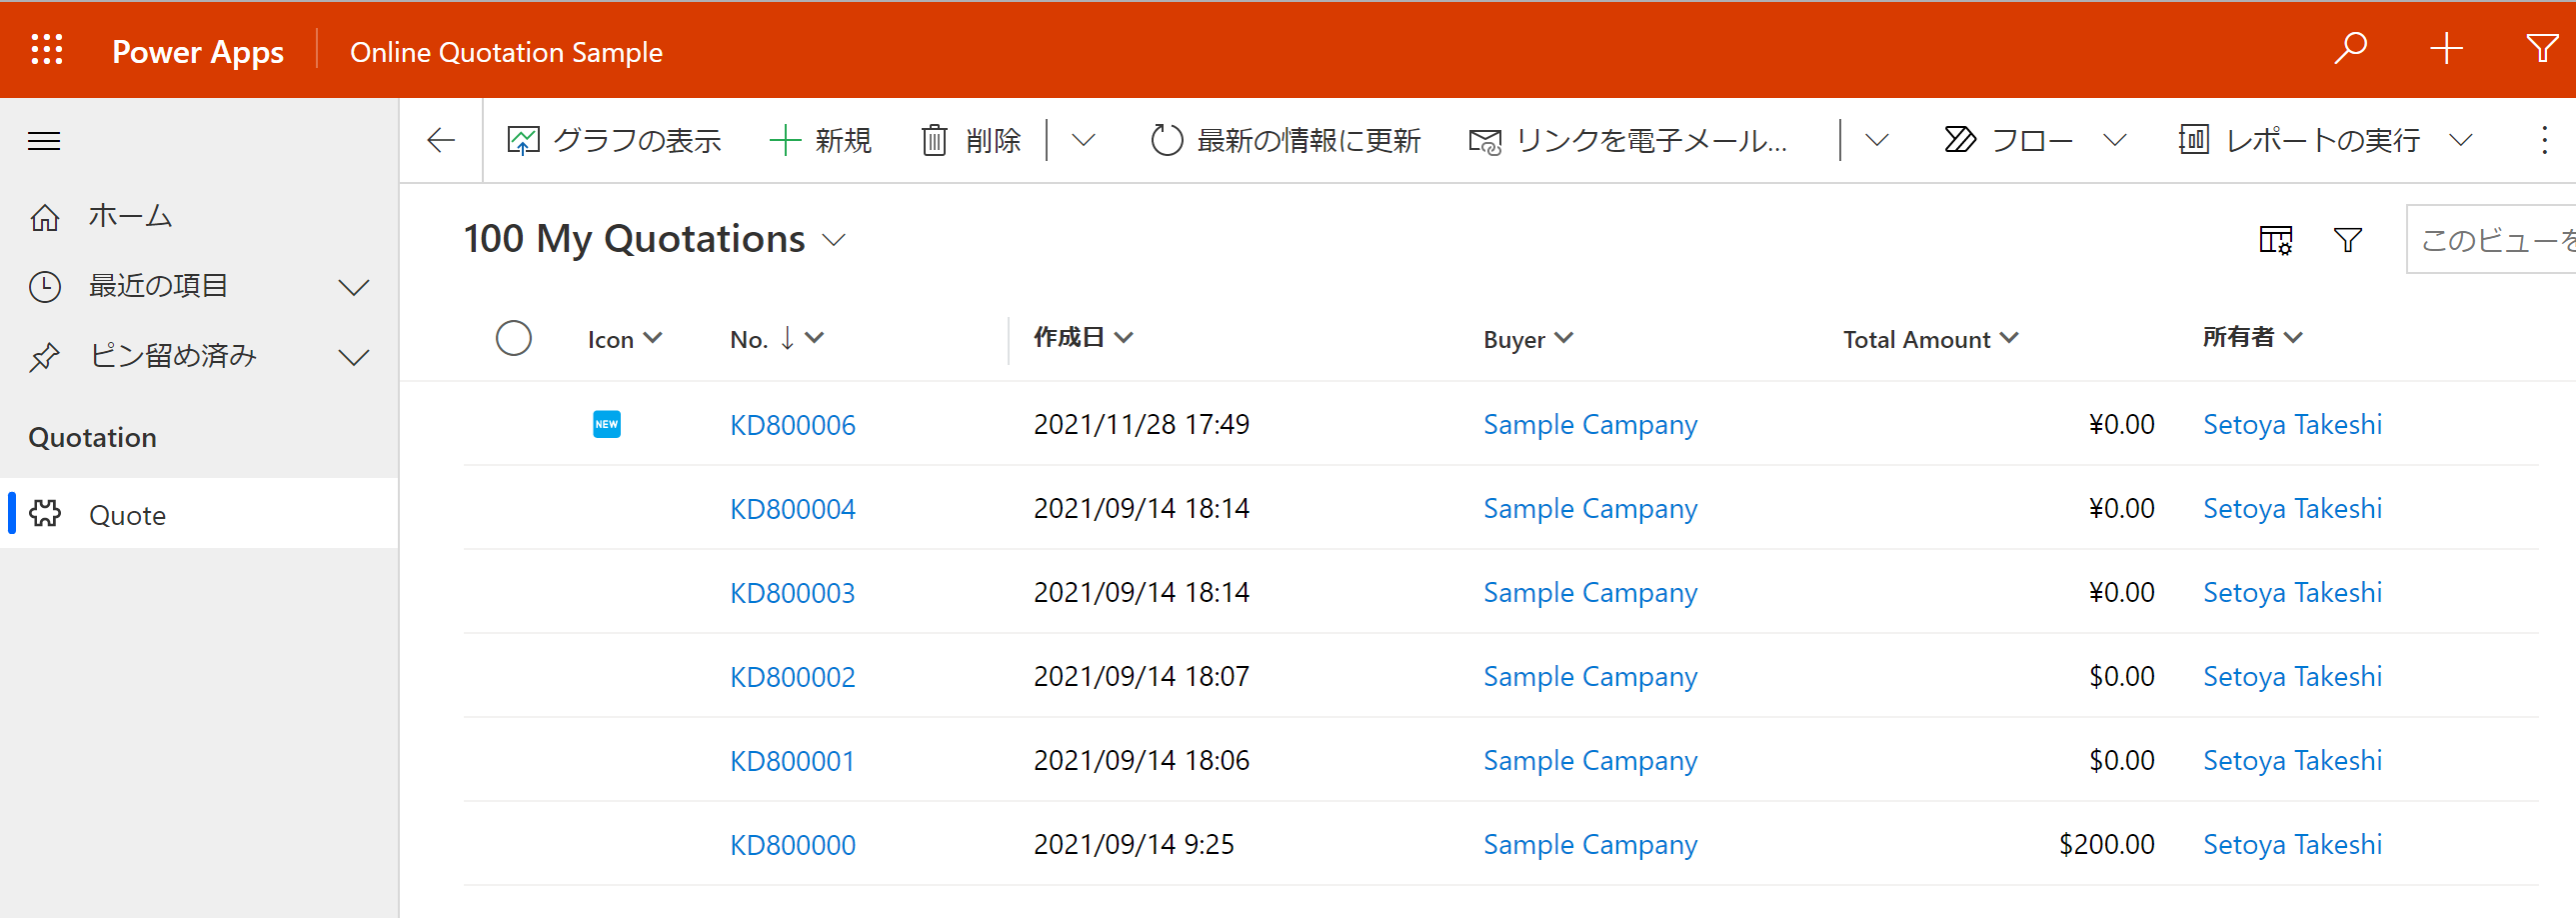Click the puzzle icon beside Quote
The height and width of the screenshot is (918, 2576).
point(45,514)
